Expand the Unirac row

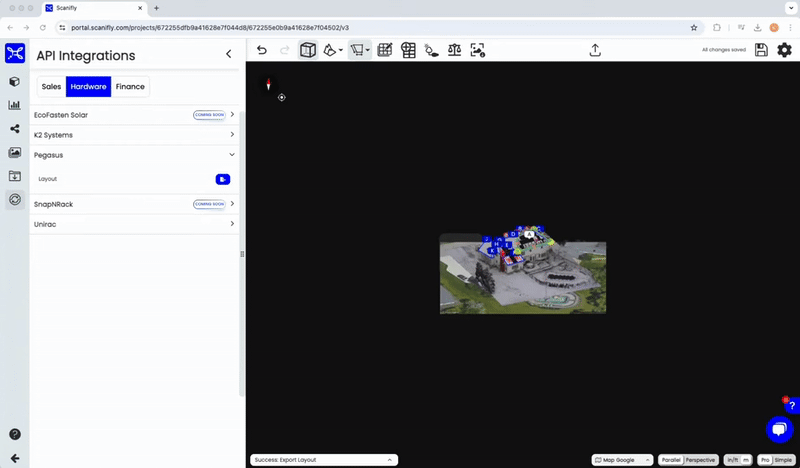coord(134,224)
